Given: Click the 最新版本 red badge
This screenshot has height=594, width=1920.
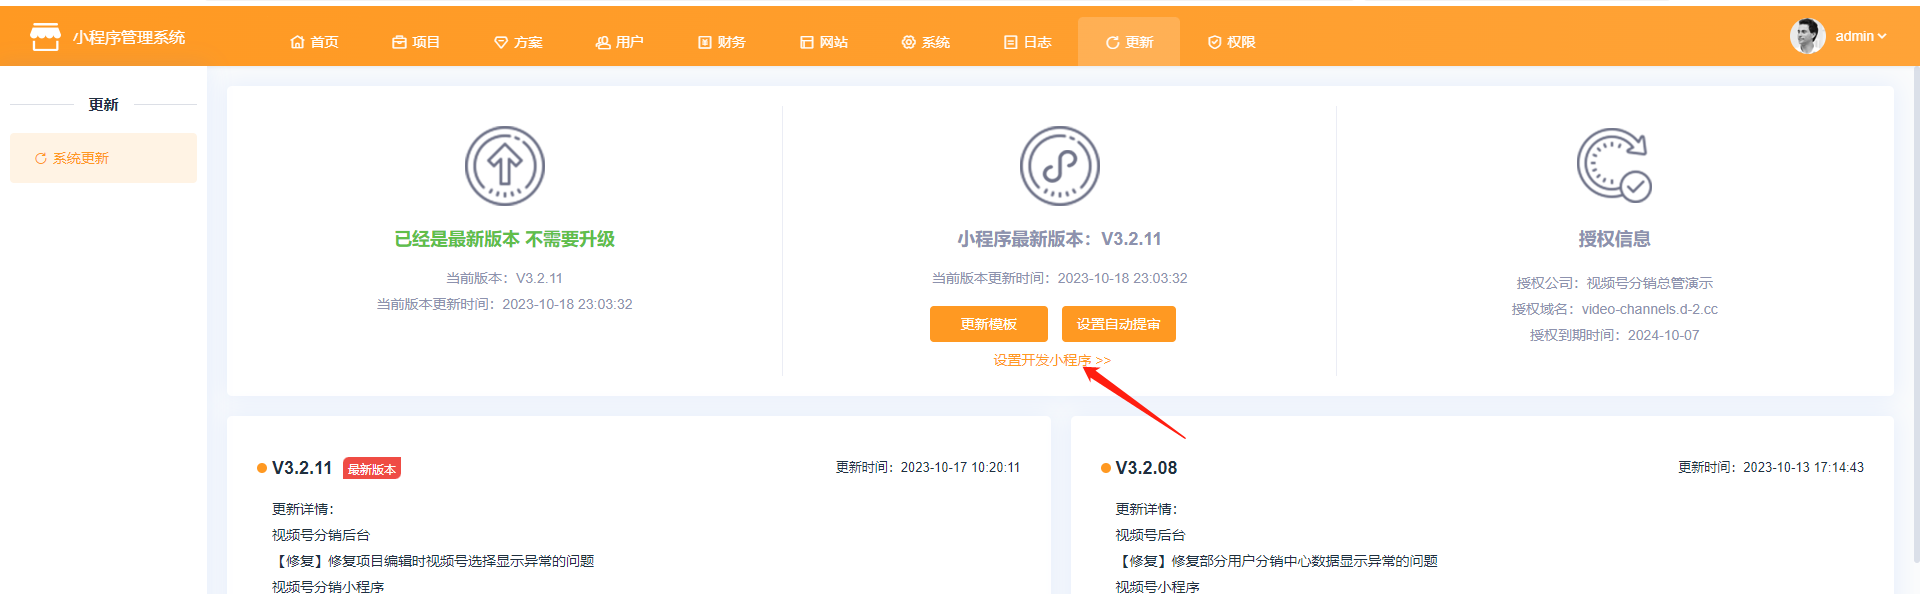Looking at the screenshot, I should 372,469.
